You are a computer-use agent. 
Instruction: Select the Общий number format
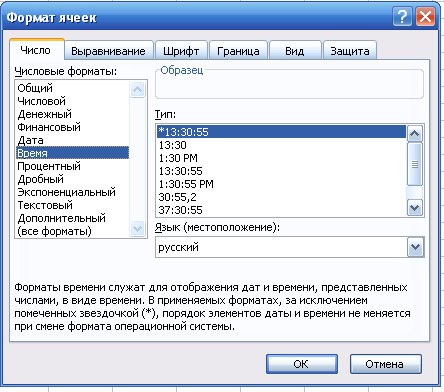(72, 88)
